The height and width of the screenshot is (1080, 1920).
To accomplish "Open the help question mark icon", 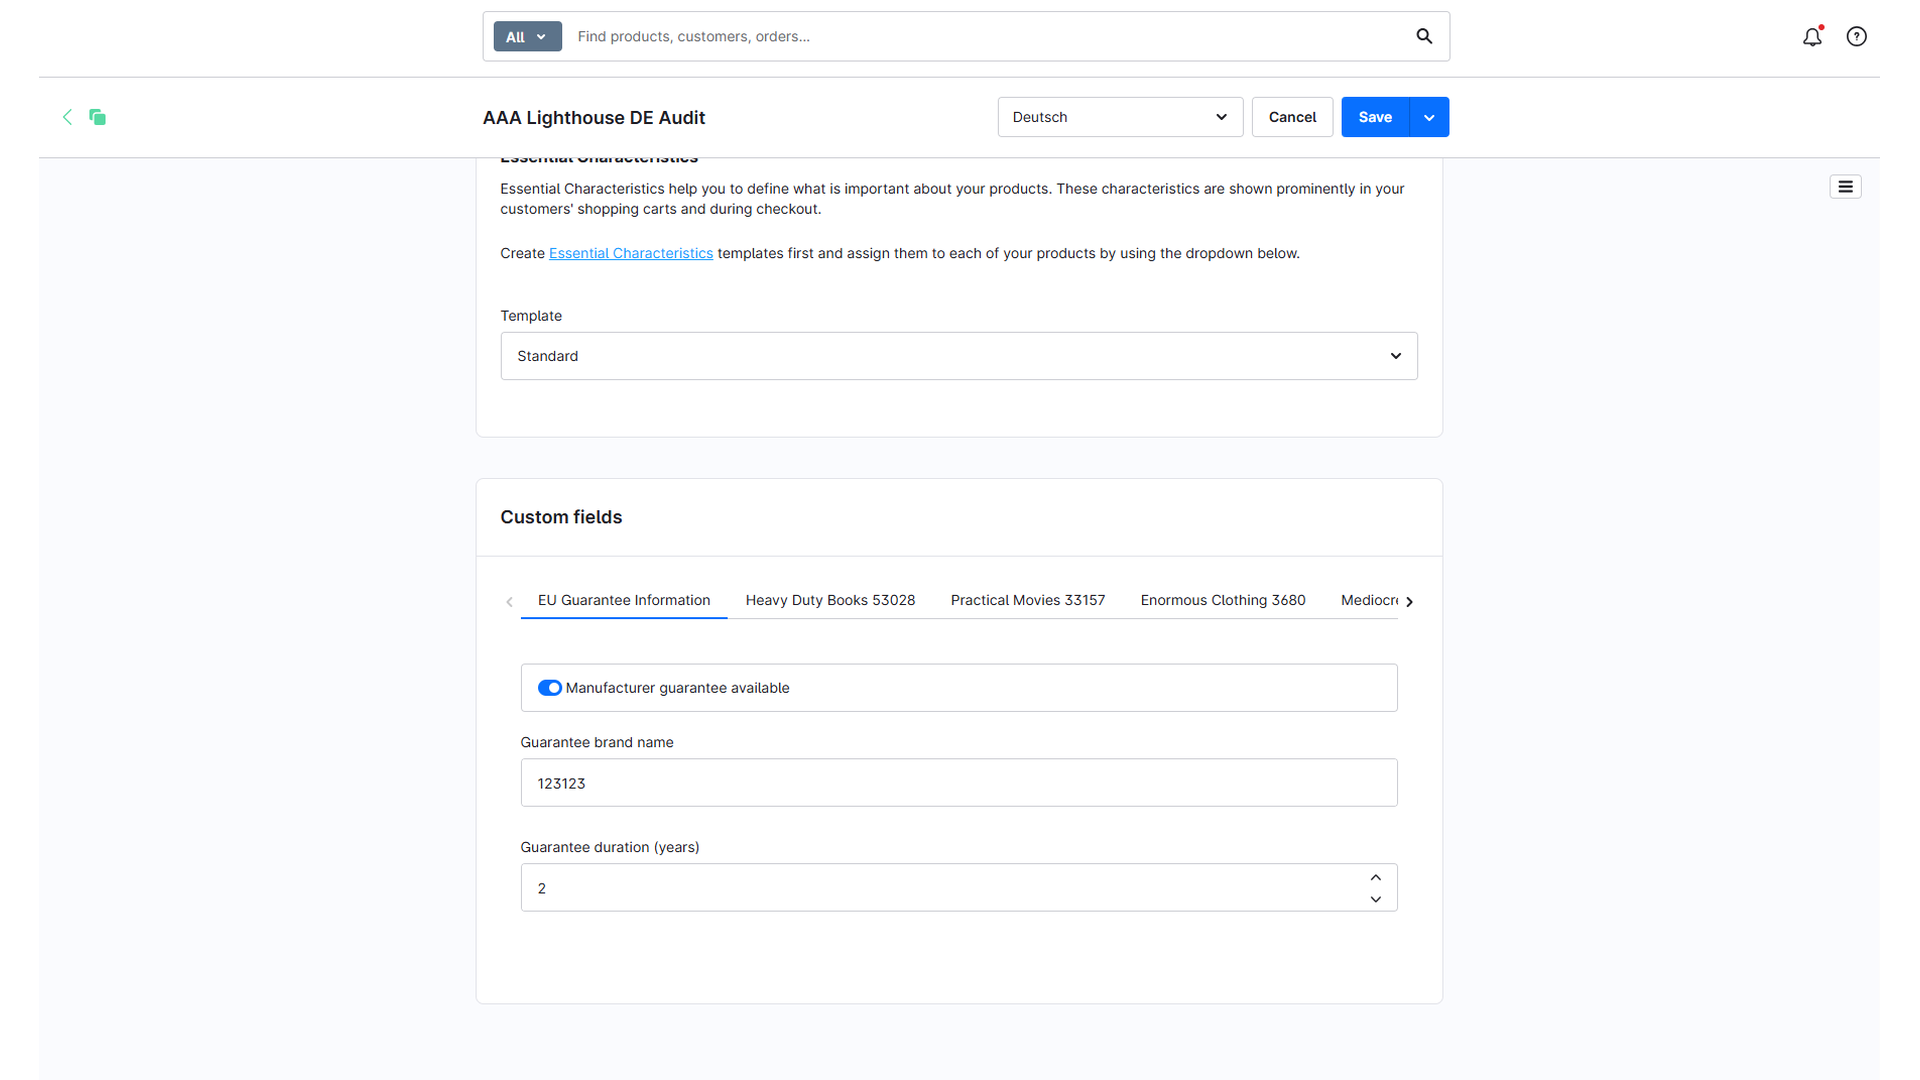I will tap(1856, 37).
